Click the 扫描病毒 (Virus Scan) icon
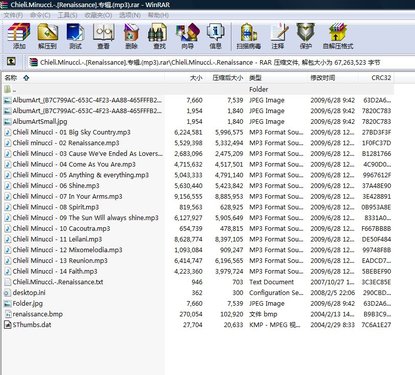Screen dimensions: 415x375 coord(249,32)
